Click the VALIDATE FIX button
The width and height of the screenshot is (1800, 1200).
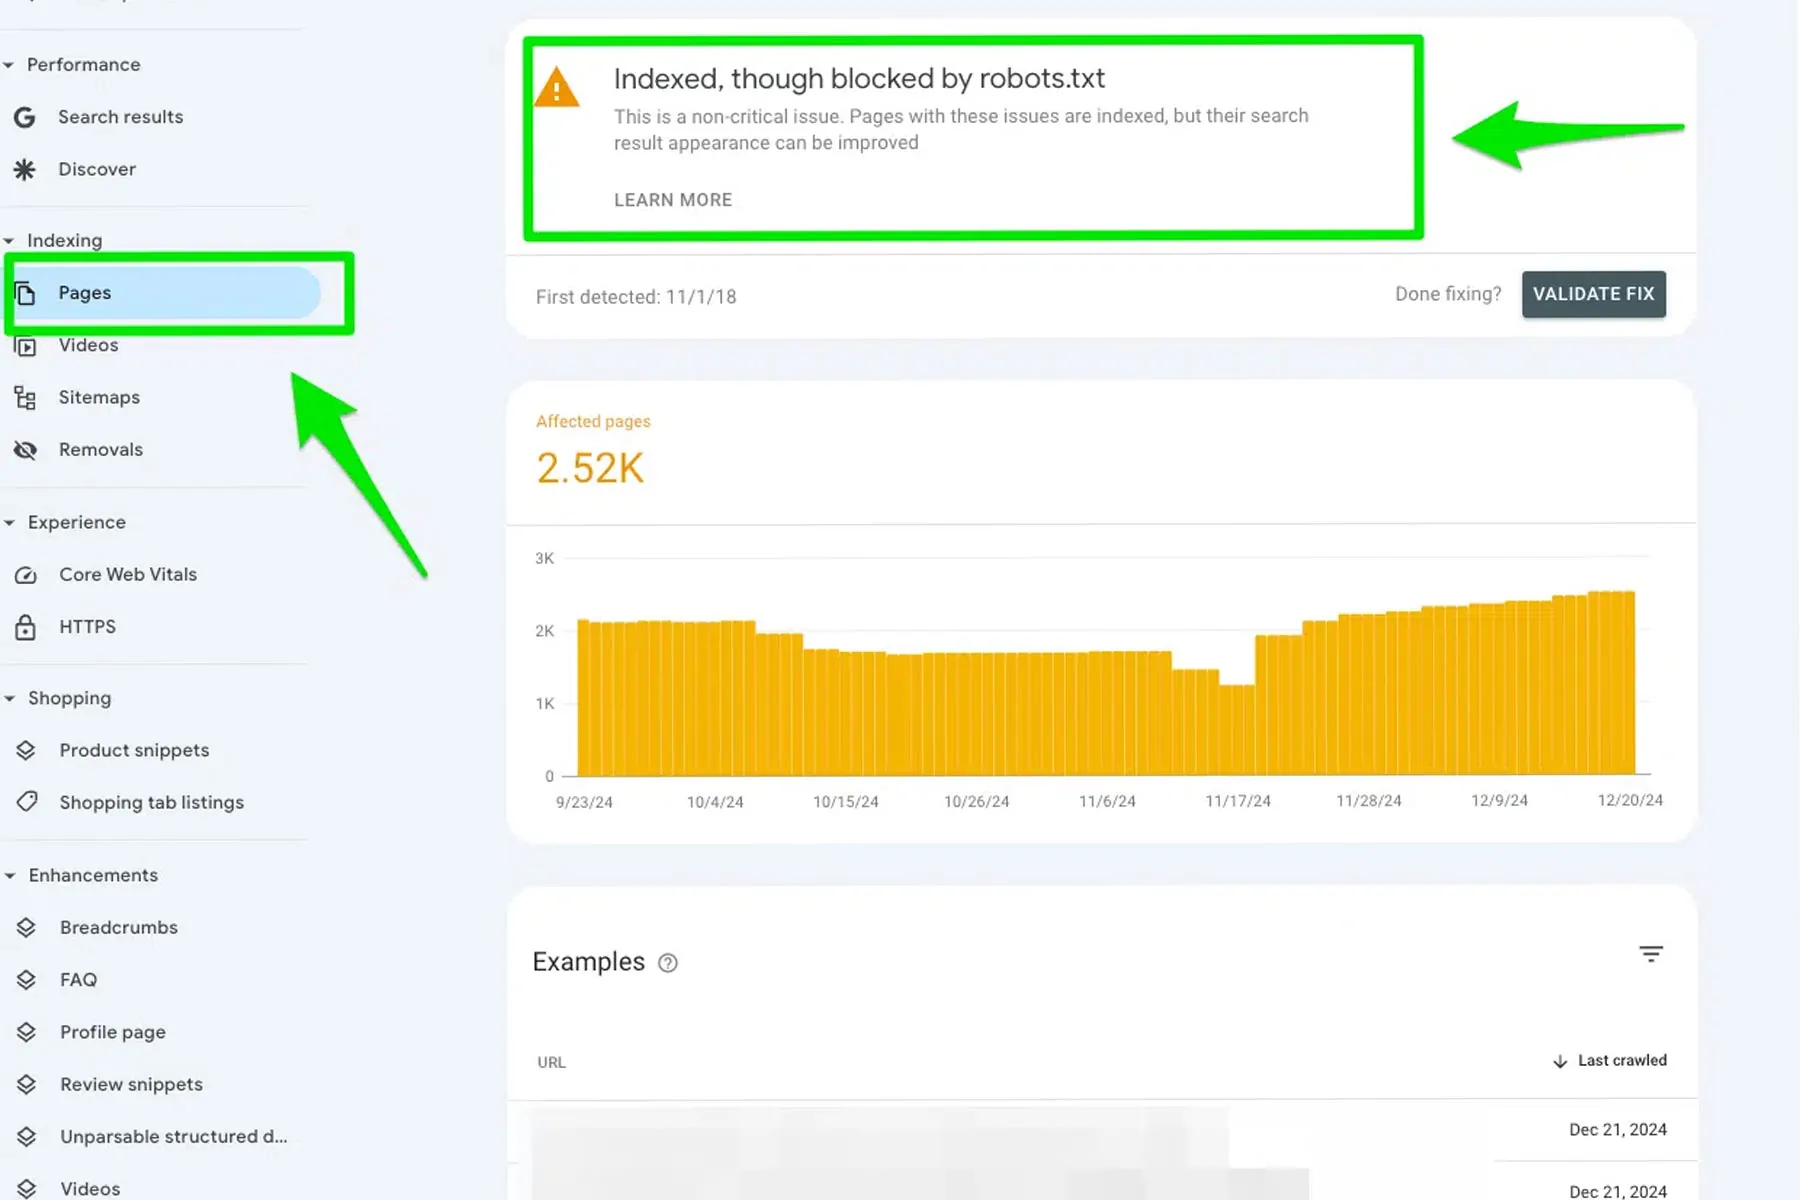[1594, 294]
